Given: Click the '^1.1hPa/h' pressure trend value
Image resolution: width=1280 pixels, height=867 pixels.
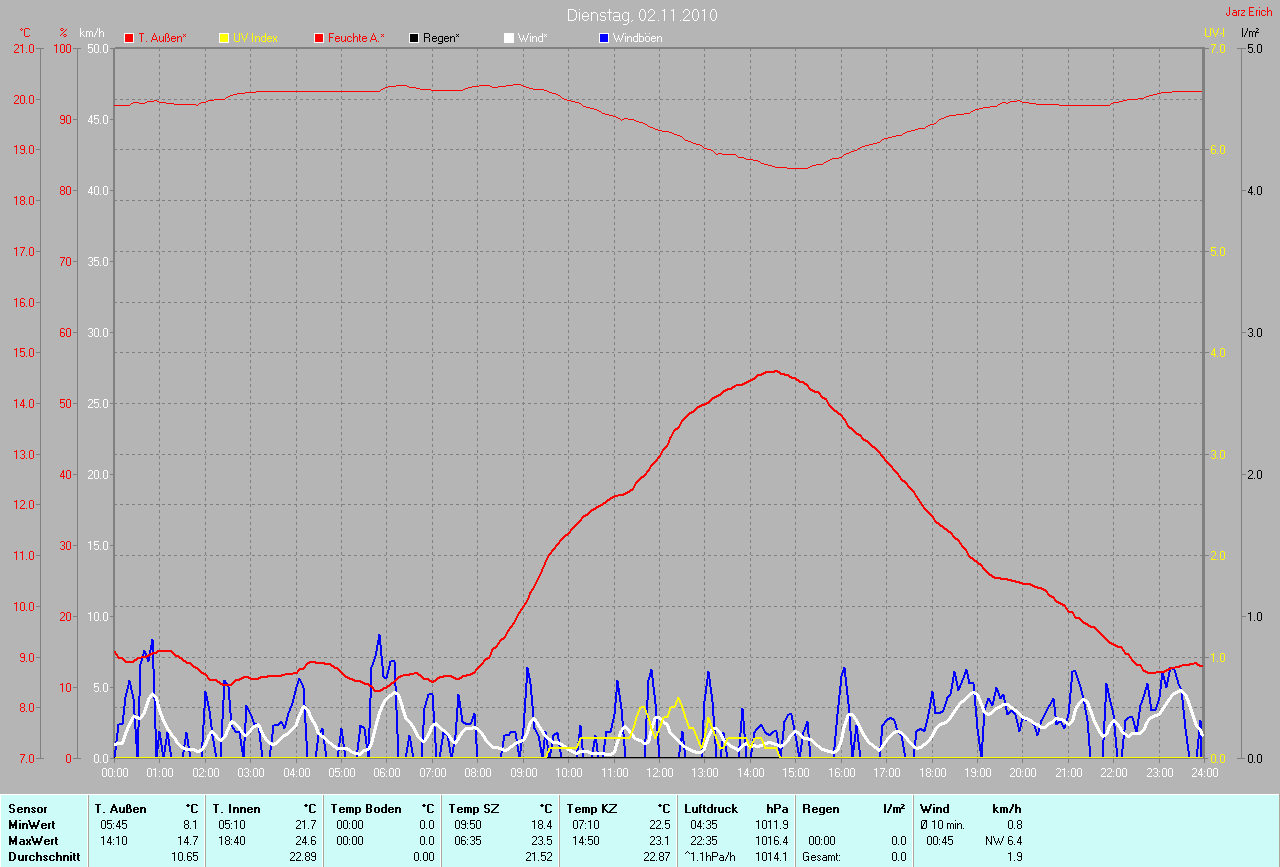Looking at the screenshot, I should [709, 857].
